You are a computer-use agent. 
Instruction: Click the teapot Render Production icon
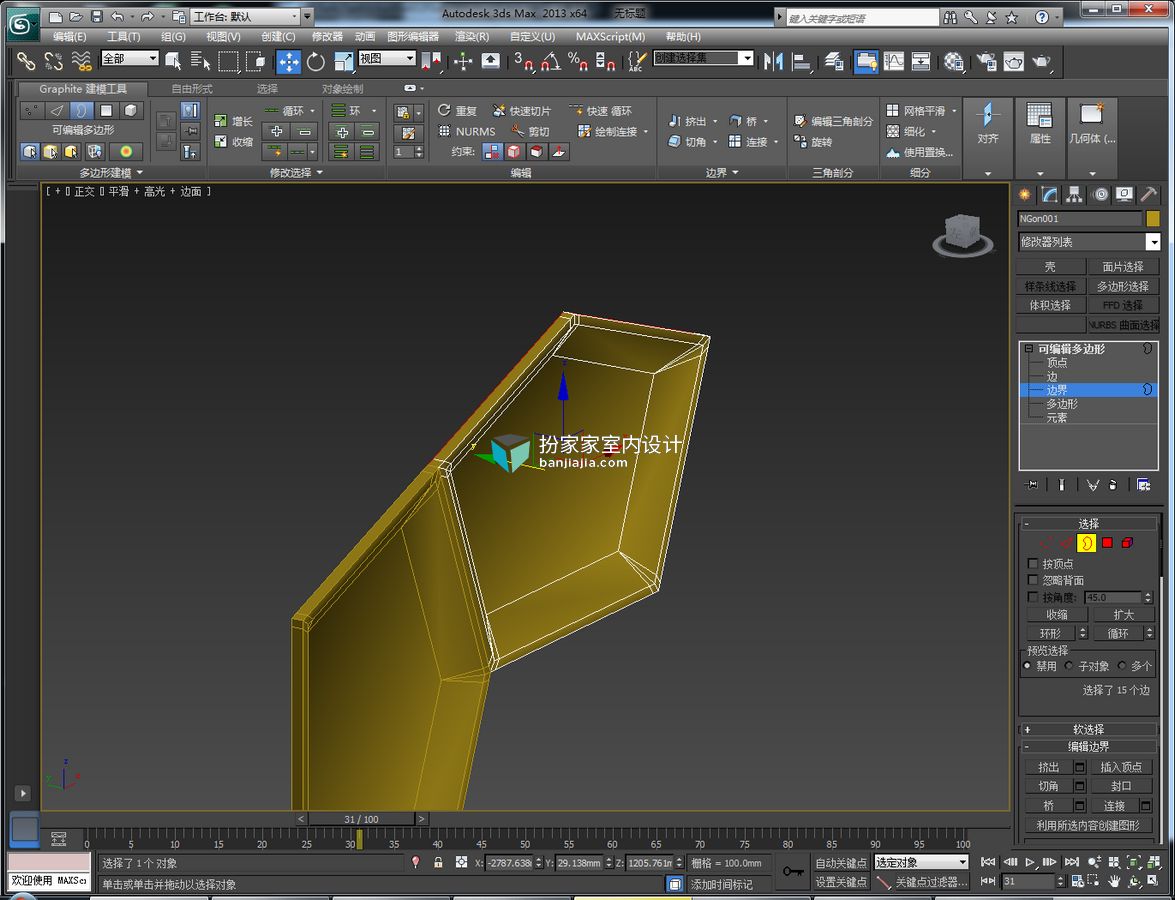(1042, 61)
